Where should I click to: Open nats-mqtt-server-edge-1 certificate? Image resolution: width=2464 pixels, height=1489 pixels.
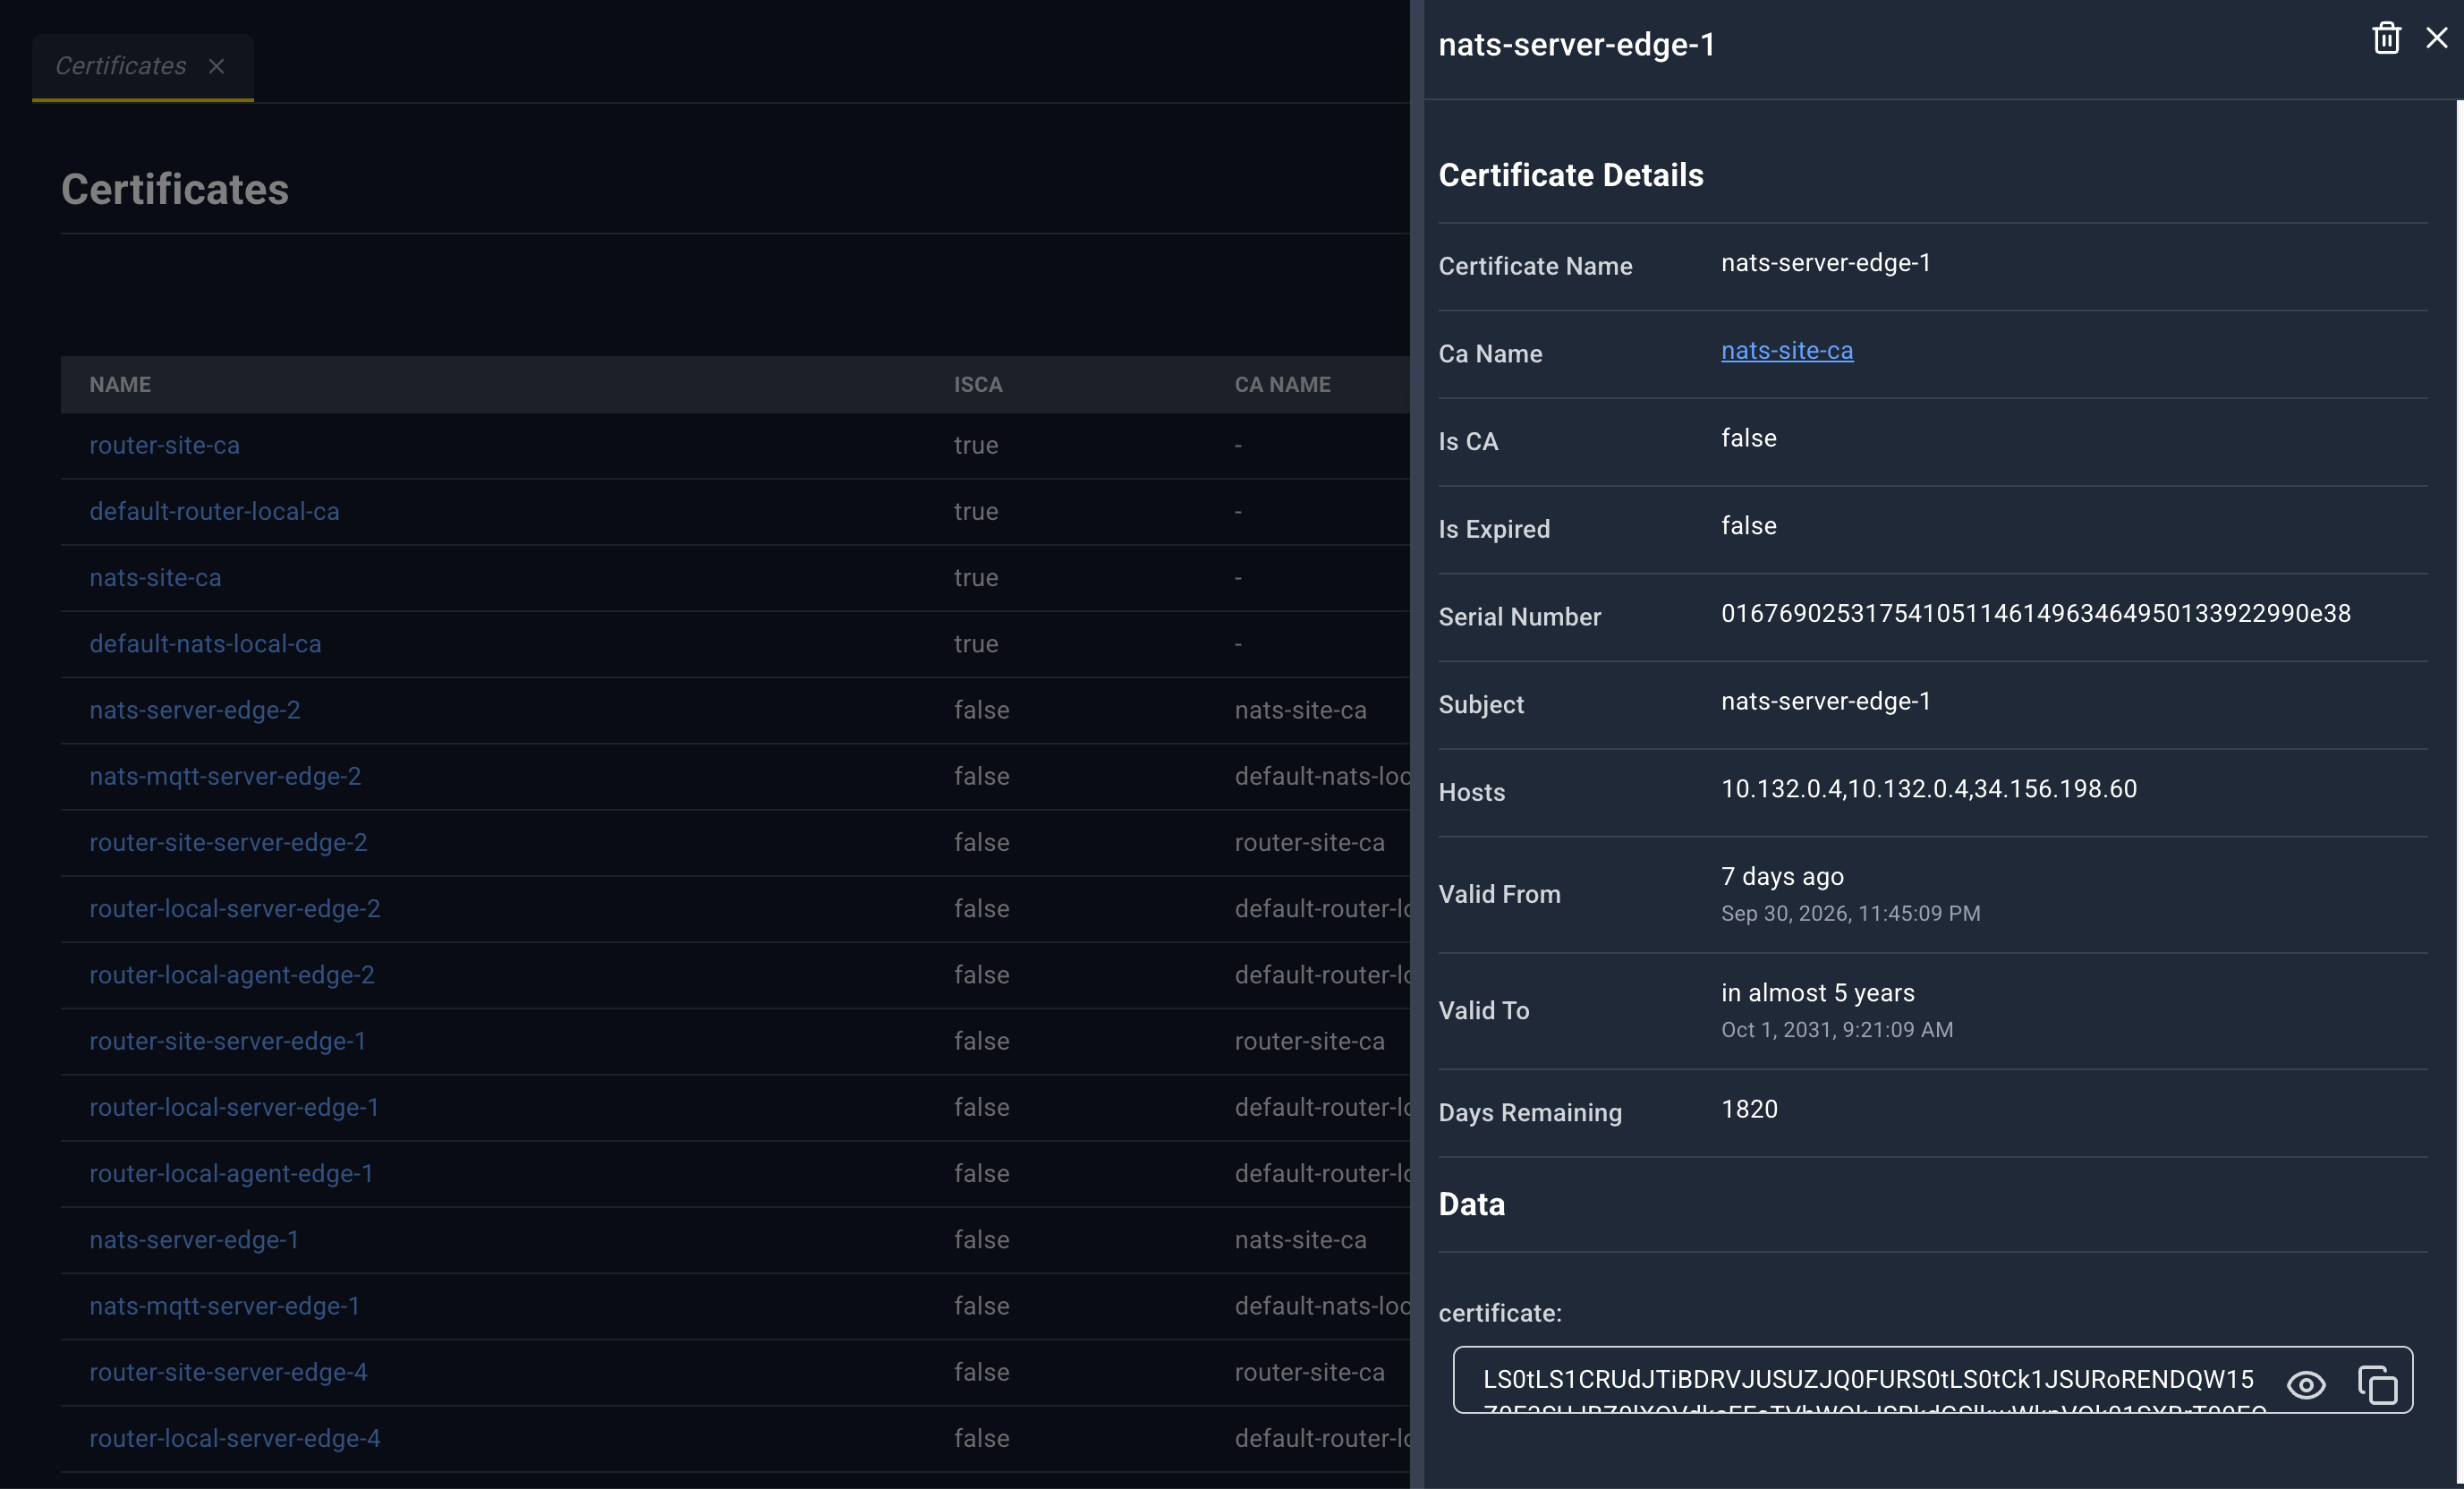point(224,1306)
